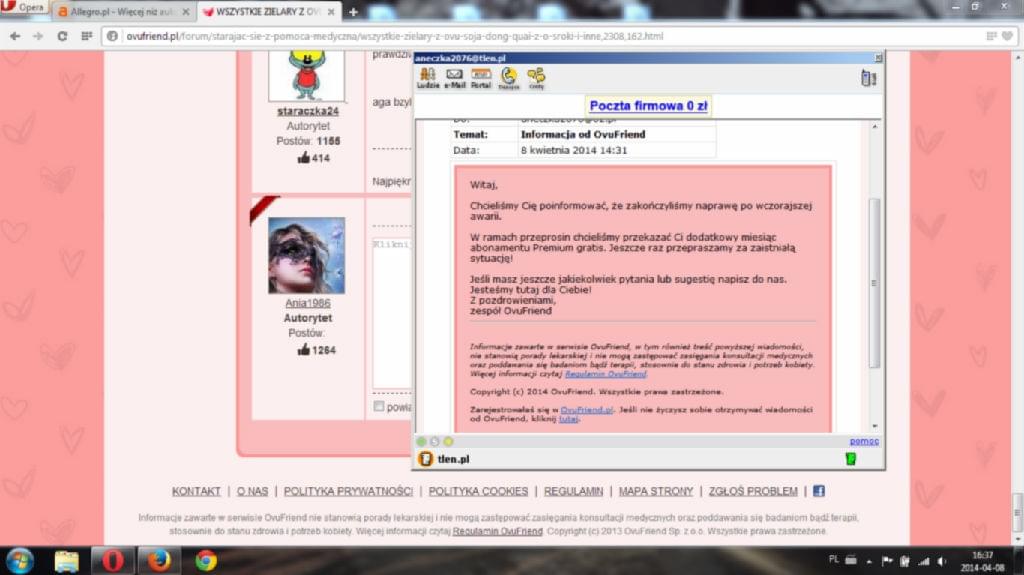Open KONTAKT footer link
The image size is (1024, 575).
(196, 491)
